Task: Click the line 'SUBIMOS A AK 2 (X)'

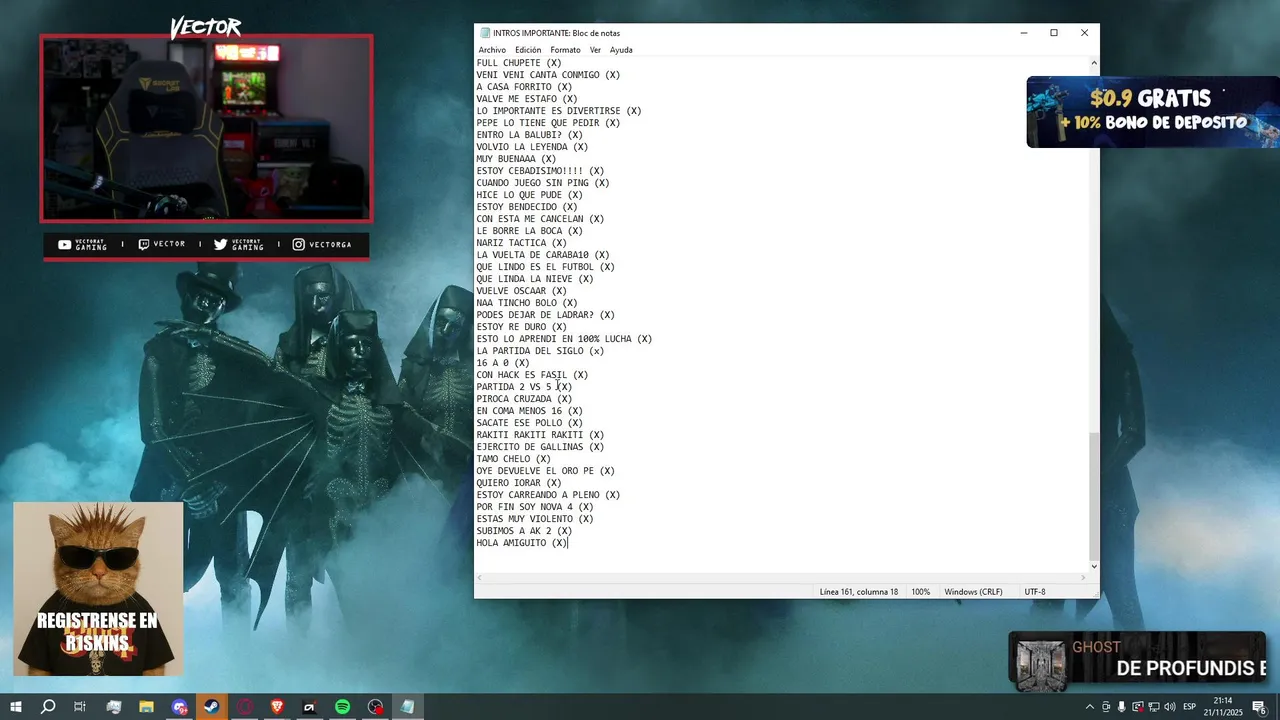Action: tap(524, 531)
